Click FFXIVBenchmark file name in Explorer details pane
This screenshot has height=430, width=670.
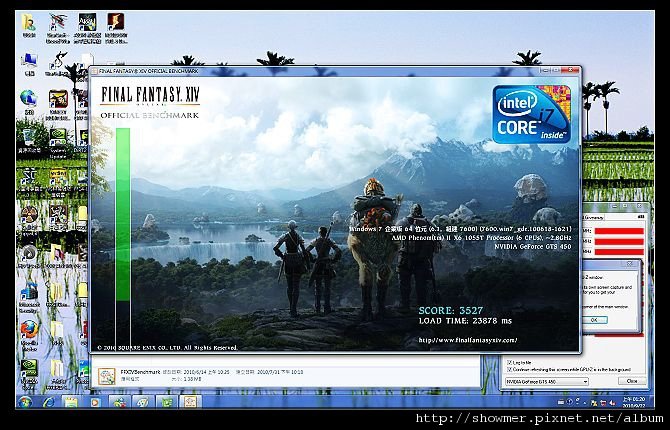coord(141,372)
